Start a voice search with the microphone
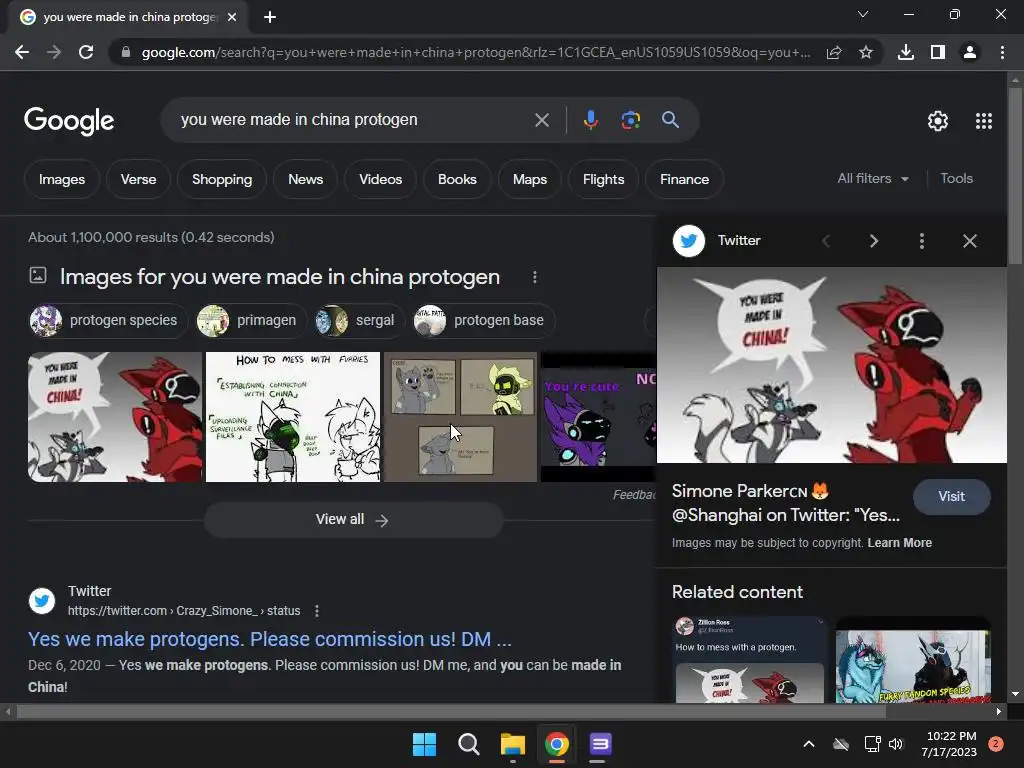Screen dimensions: 1024x768 click(x=590, y=120)
